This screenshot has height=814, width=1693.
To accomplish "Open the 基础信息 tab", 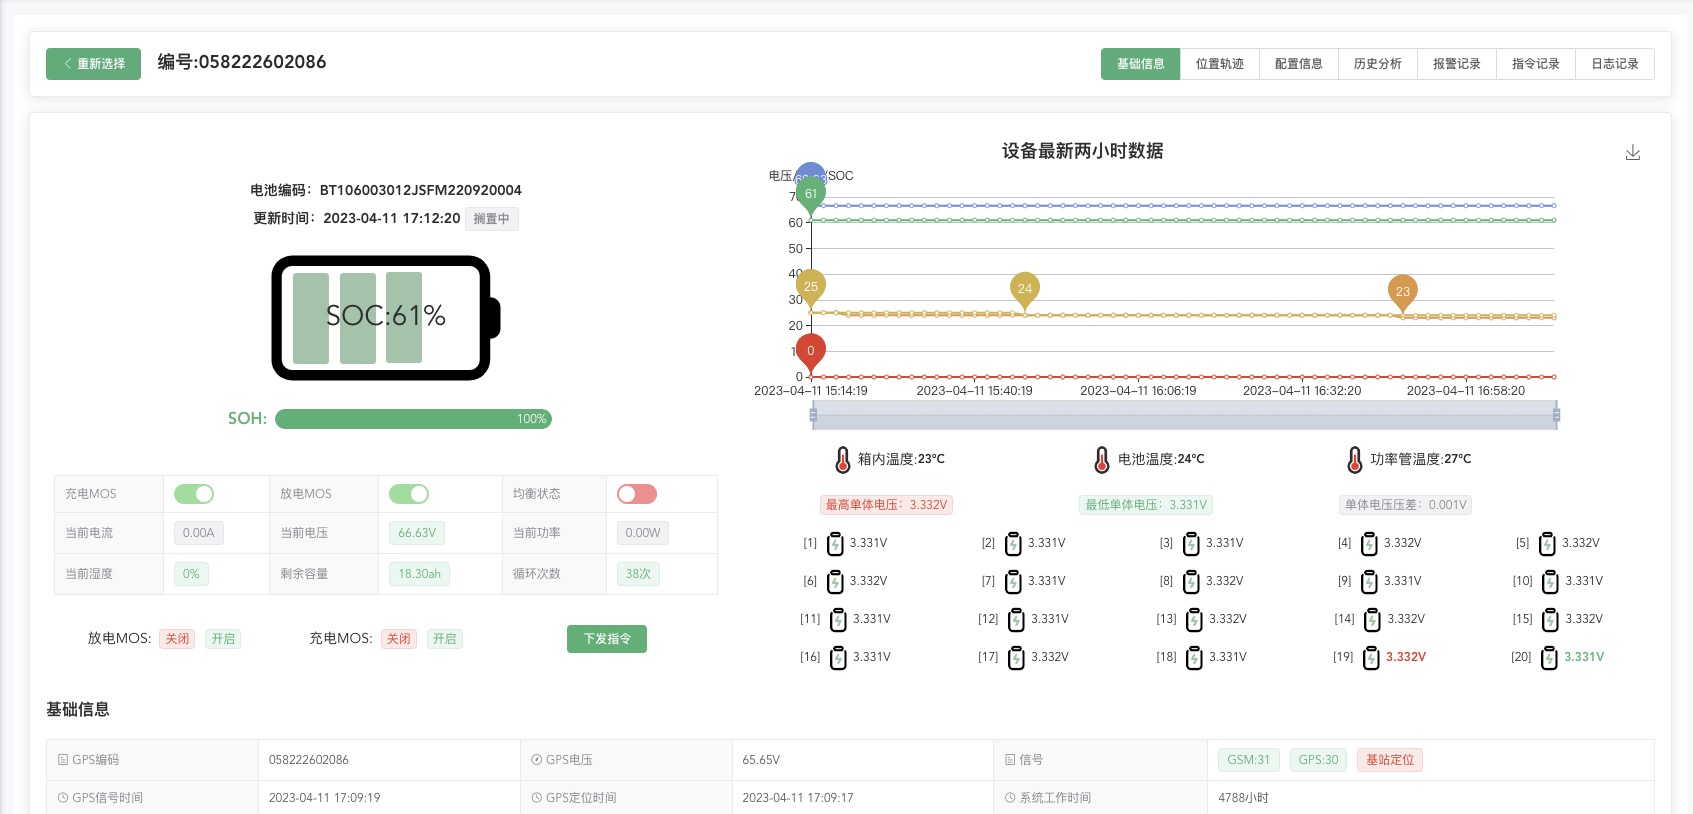I will pos(1141,64).
